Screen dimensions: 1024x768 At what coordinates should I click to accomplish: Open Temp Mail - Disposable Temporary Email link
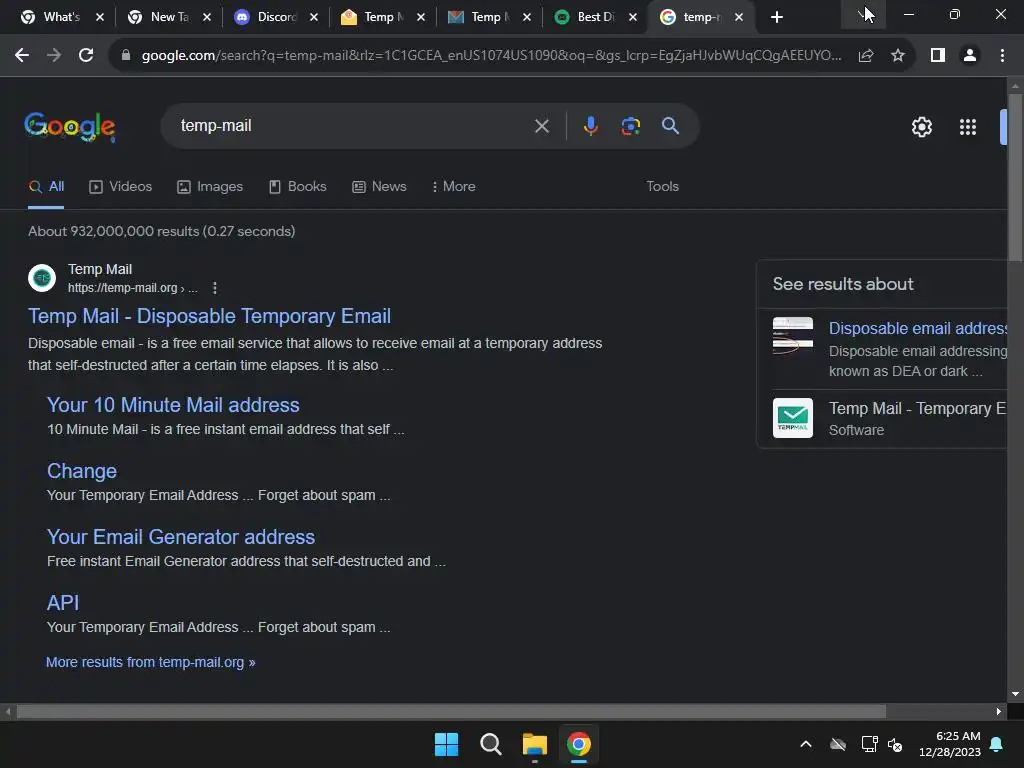tap(209, 316)
